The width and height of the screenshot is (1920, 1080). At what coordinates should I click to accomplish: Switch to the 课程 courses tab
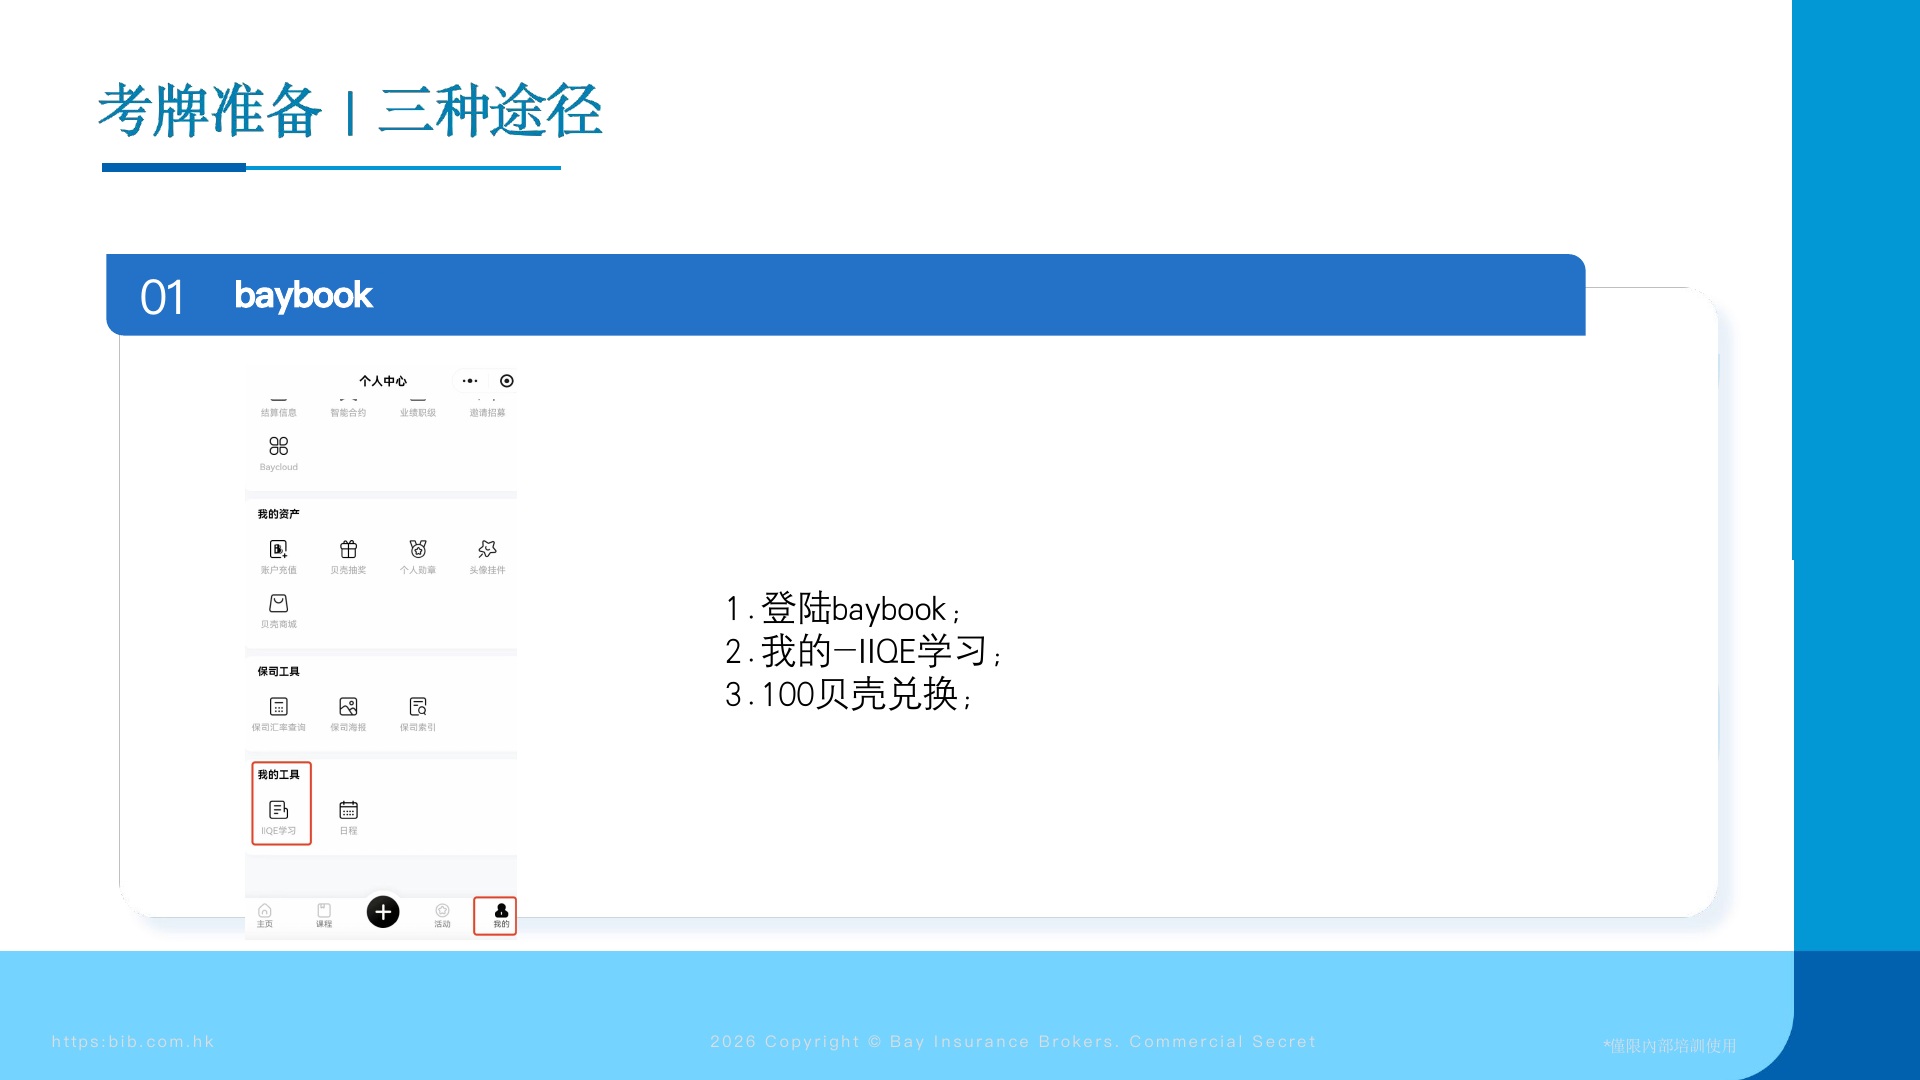click(324, 916)
